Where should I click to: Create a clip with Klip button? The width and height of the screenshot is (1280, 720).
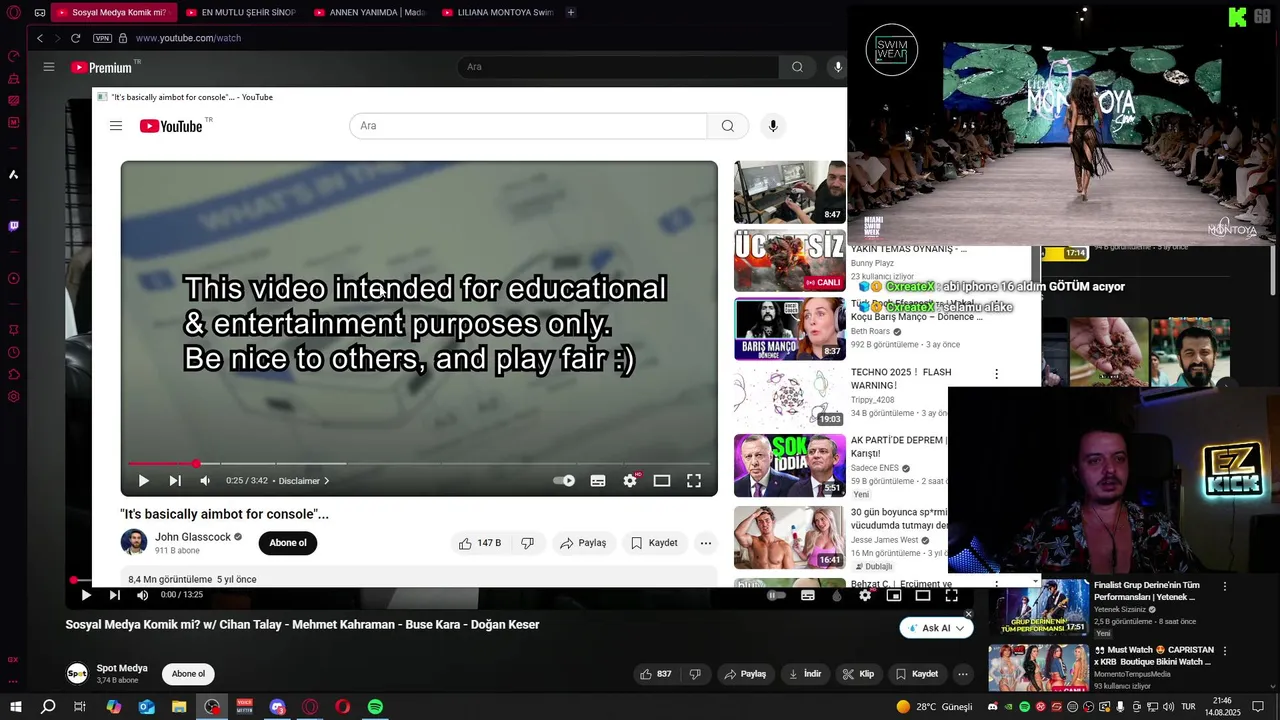coord(859,674)
